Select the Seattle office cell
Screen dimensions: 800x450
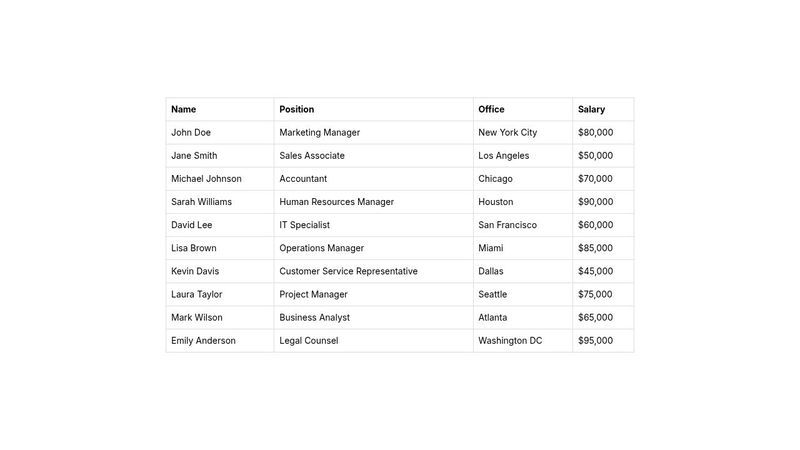coord(493,295)
